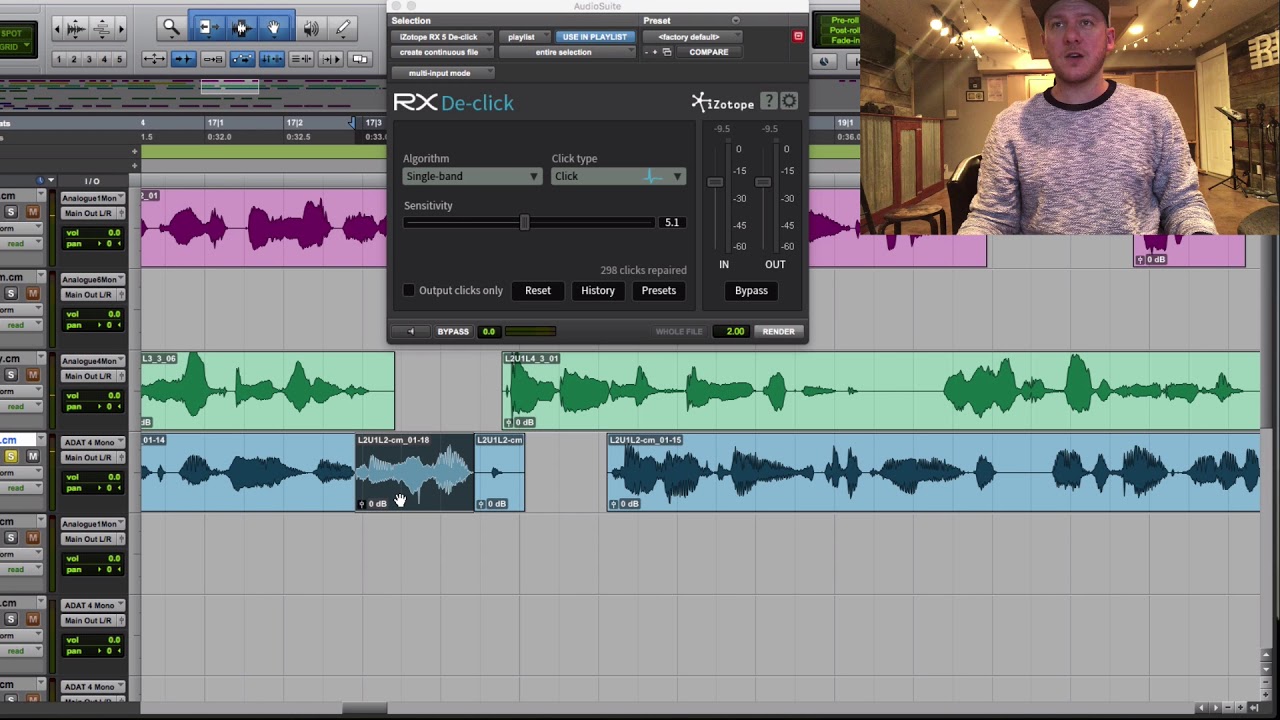Enable the Output clicks only checkbox

click(x=409, y=290)
